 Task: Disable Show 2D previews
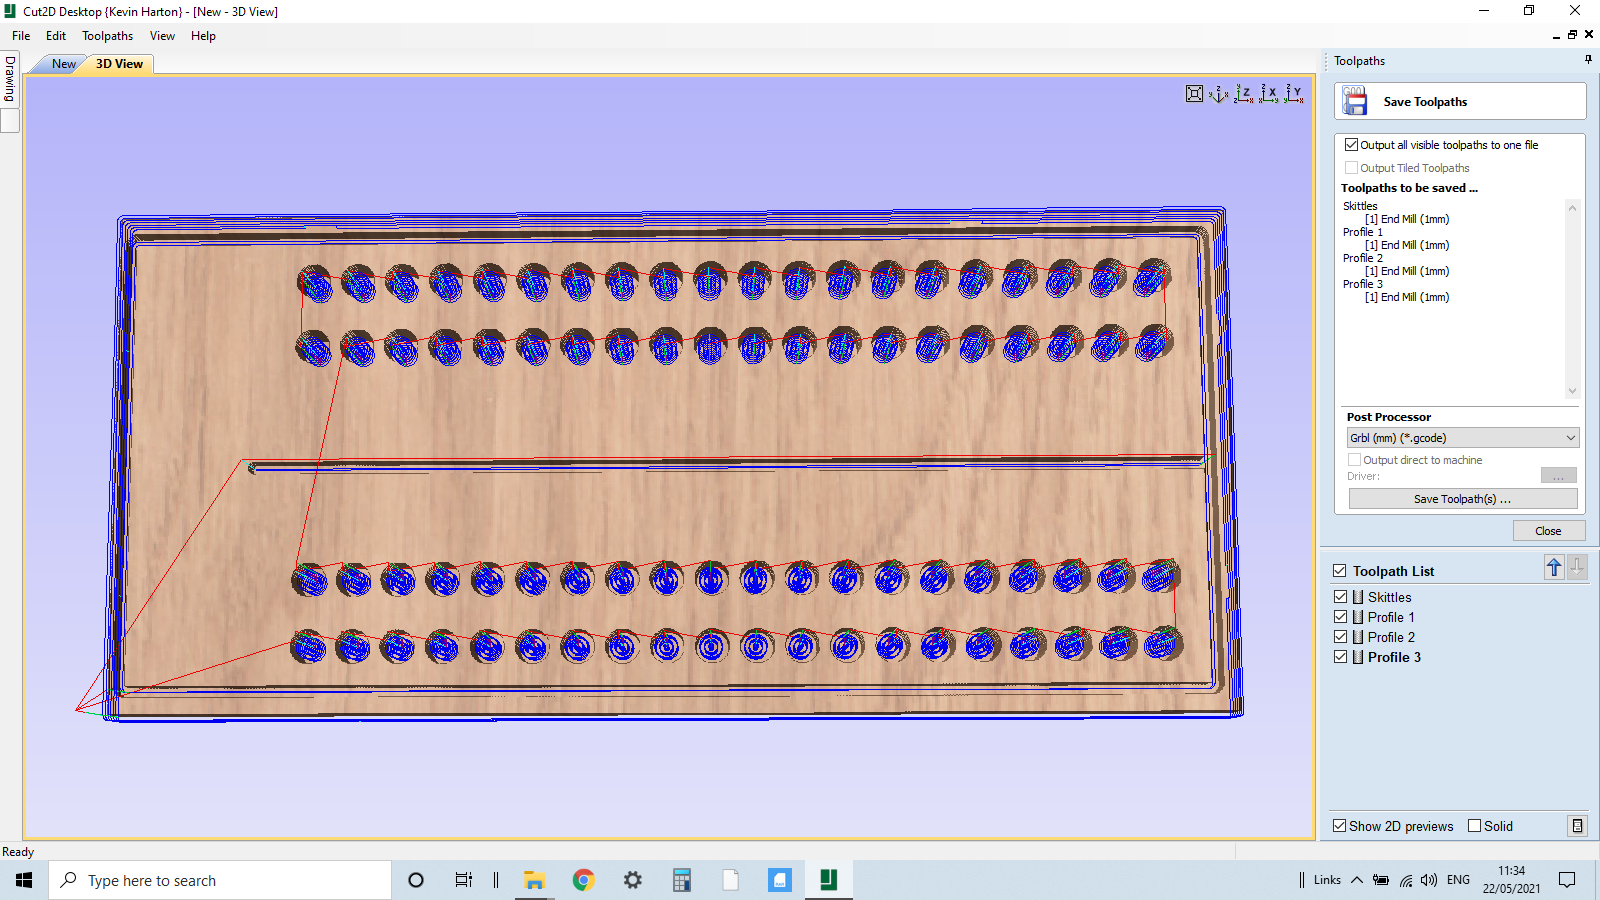click(1340, 826)
